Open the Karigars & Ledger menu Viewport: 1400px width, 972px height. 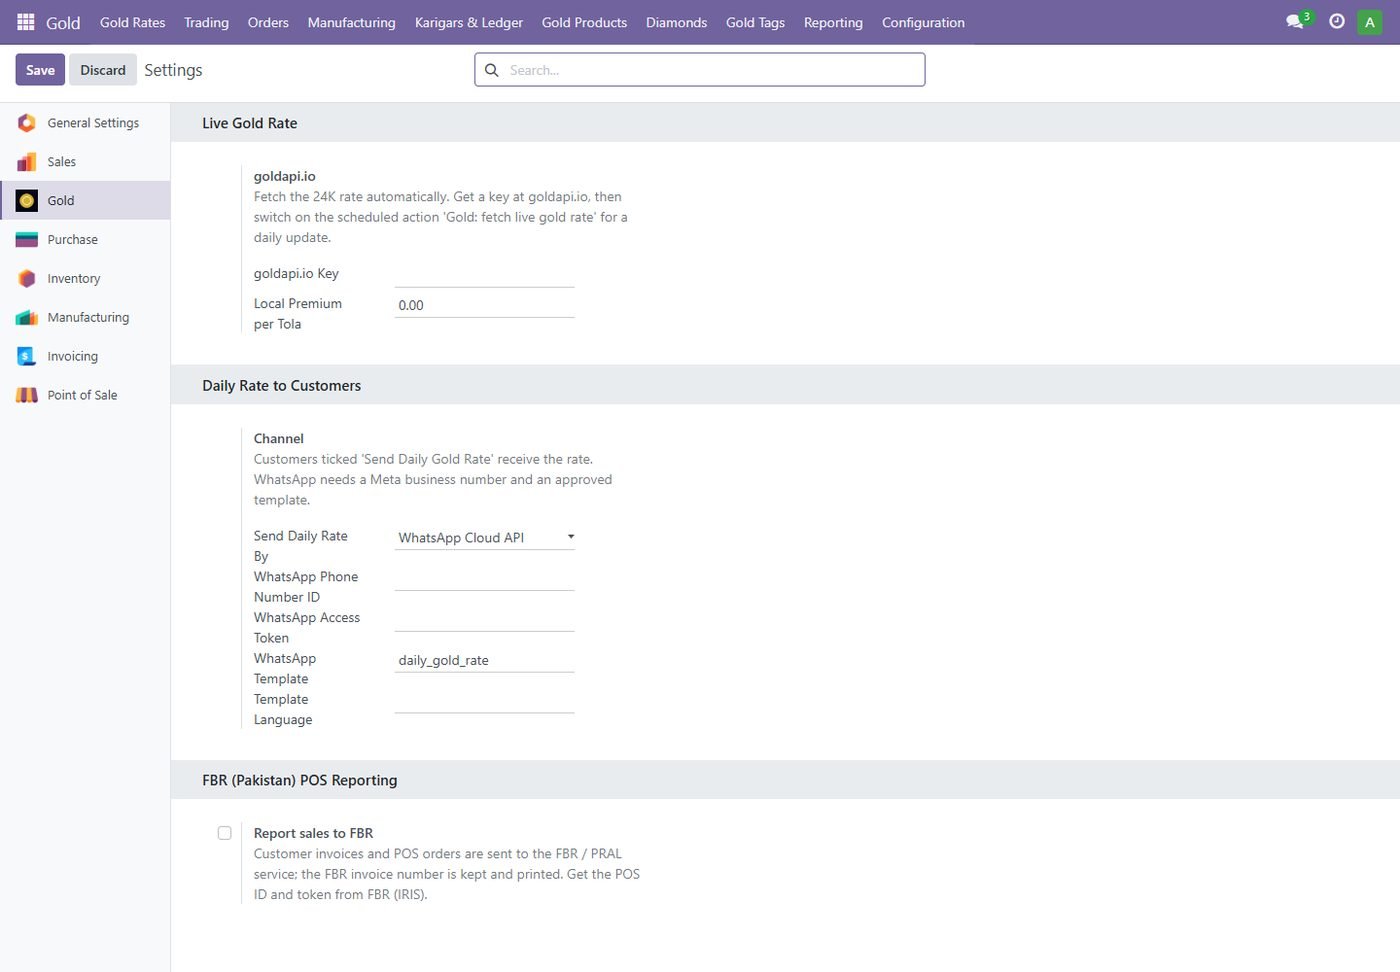point(468,22)
